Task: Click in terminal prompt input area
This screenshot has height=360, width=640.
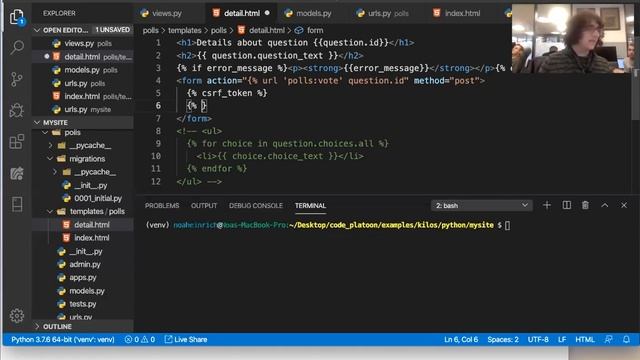Action: (x=507, y=225)
